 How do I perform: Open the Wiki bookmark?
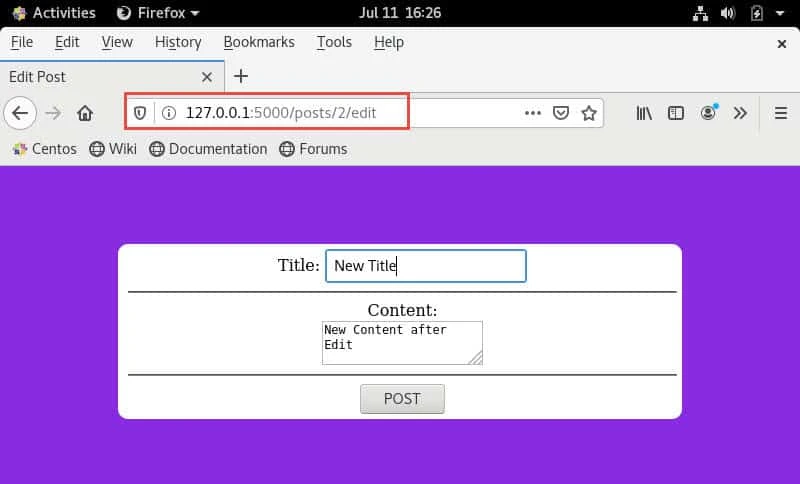(113, 149)
